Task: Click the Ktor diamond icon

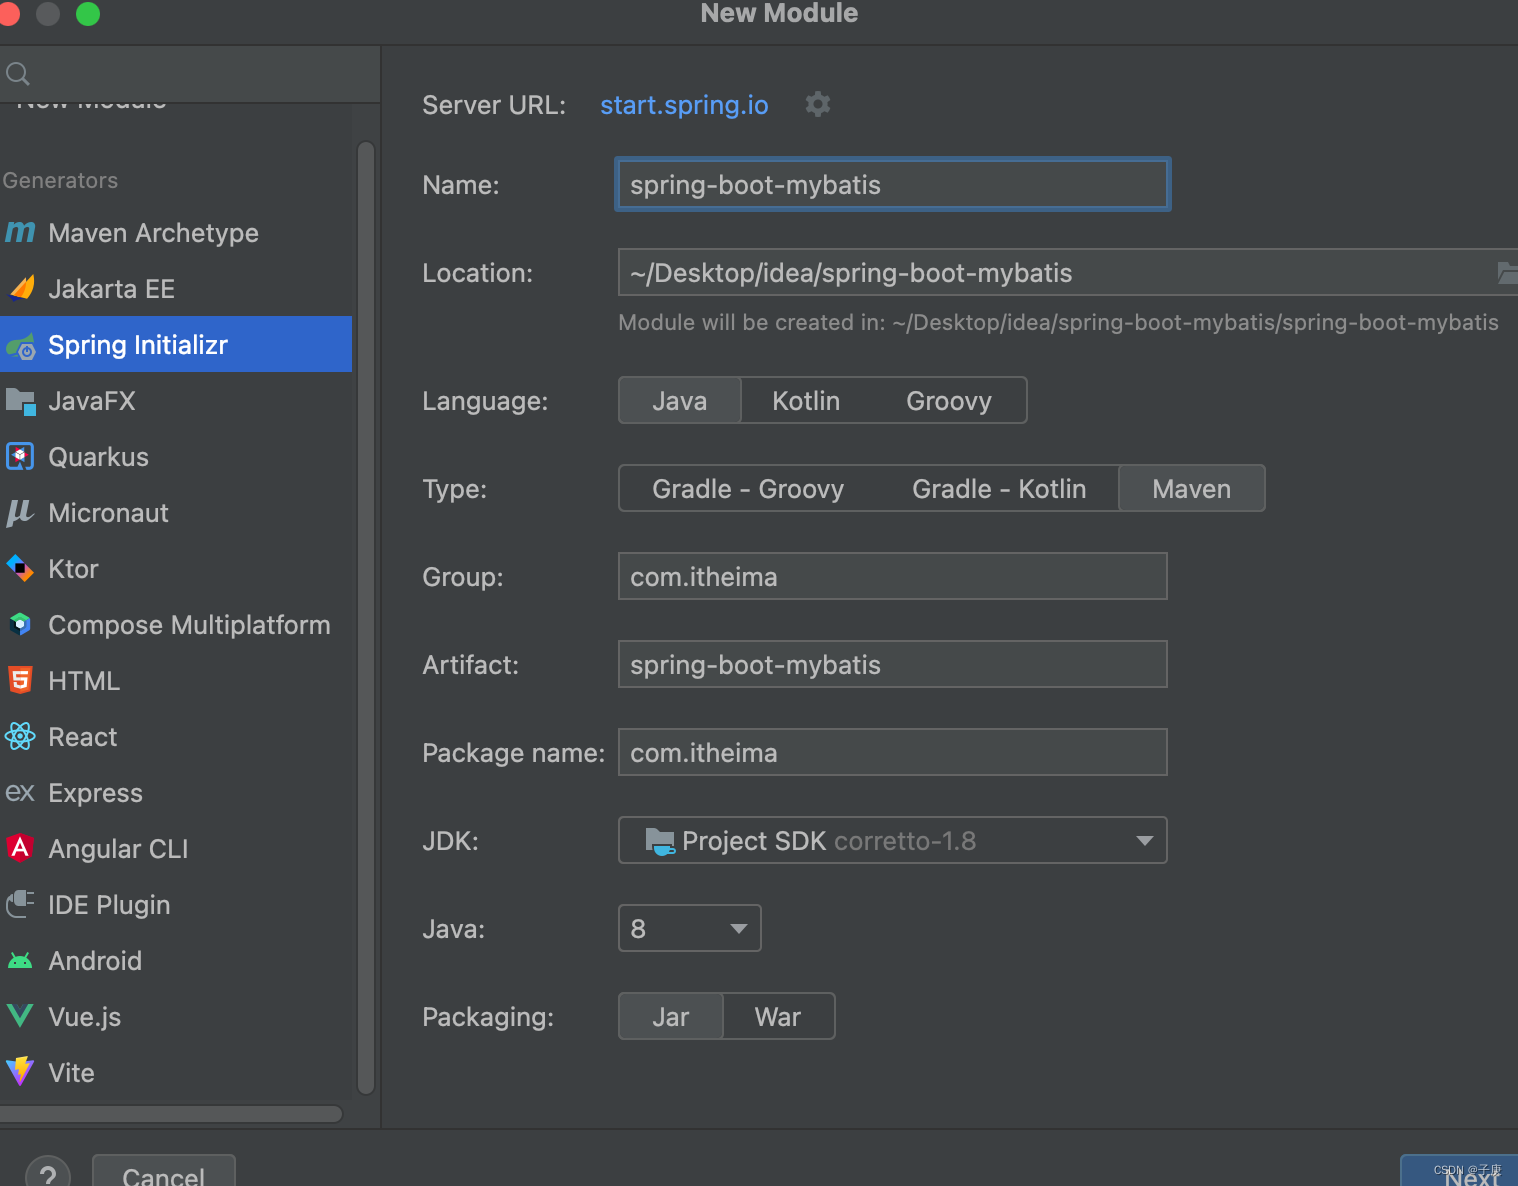Action: pyautogui.click(x=20, y=568)
